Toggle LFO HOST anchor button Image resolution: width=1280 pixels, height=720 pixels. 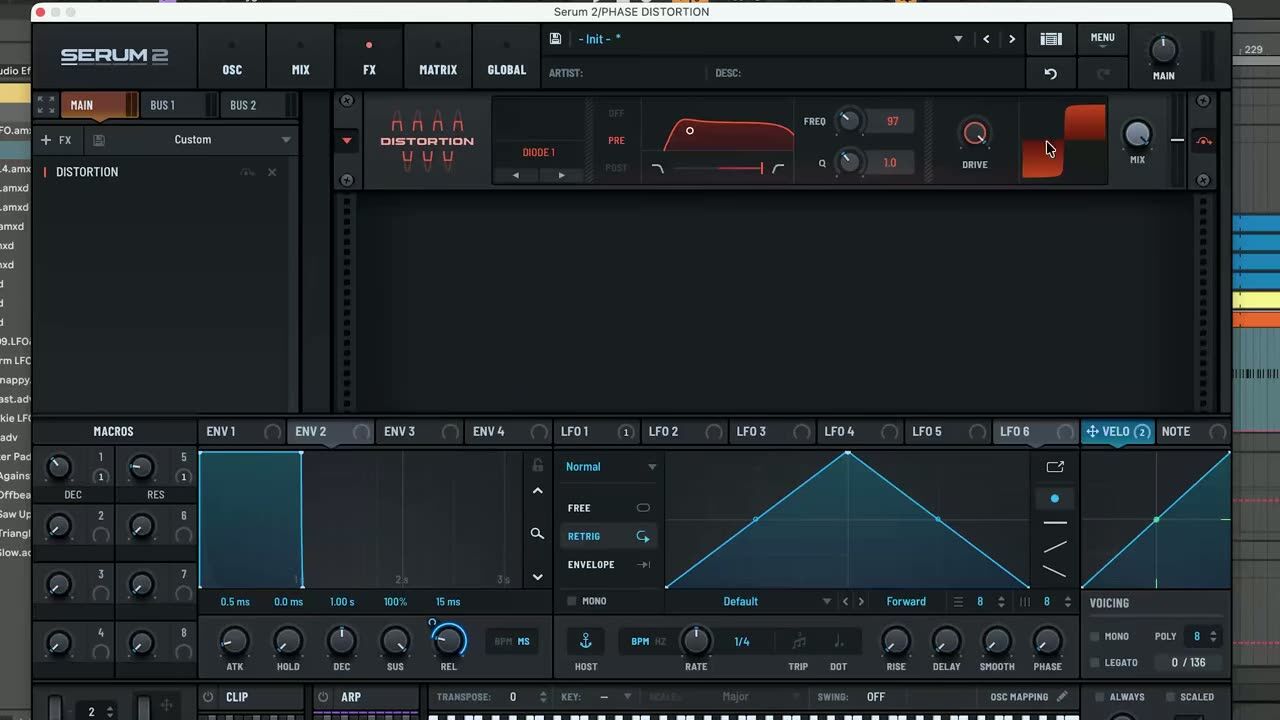coord(586,641)
